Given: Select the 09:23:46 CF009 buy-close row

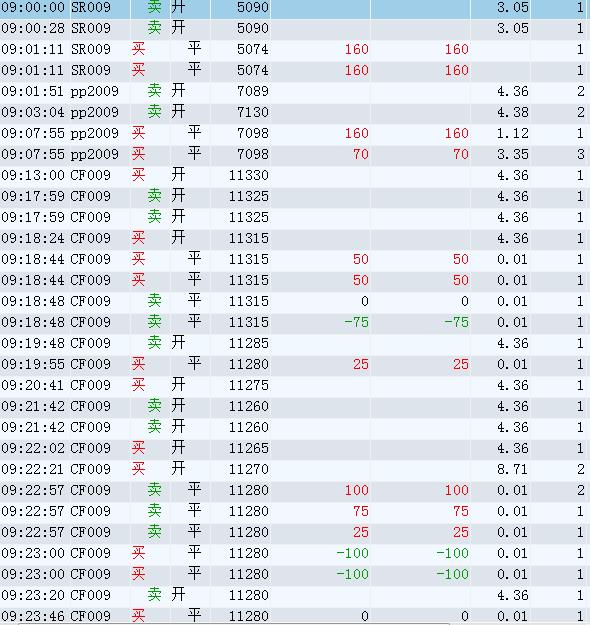Looking at the screenshot, I should click(x=294, y=616).
